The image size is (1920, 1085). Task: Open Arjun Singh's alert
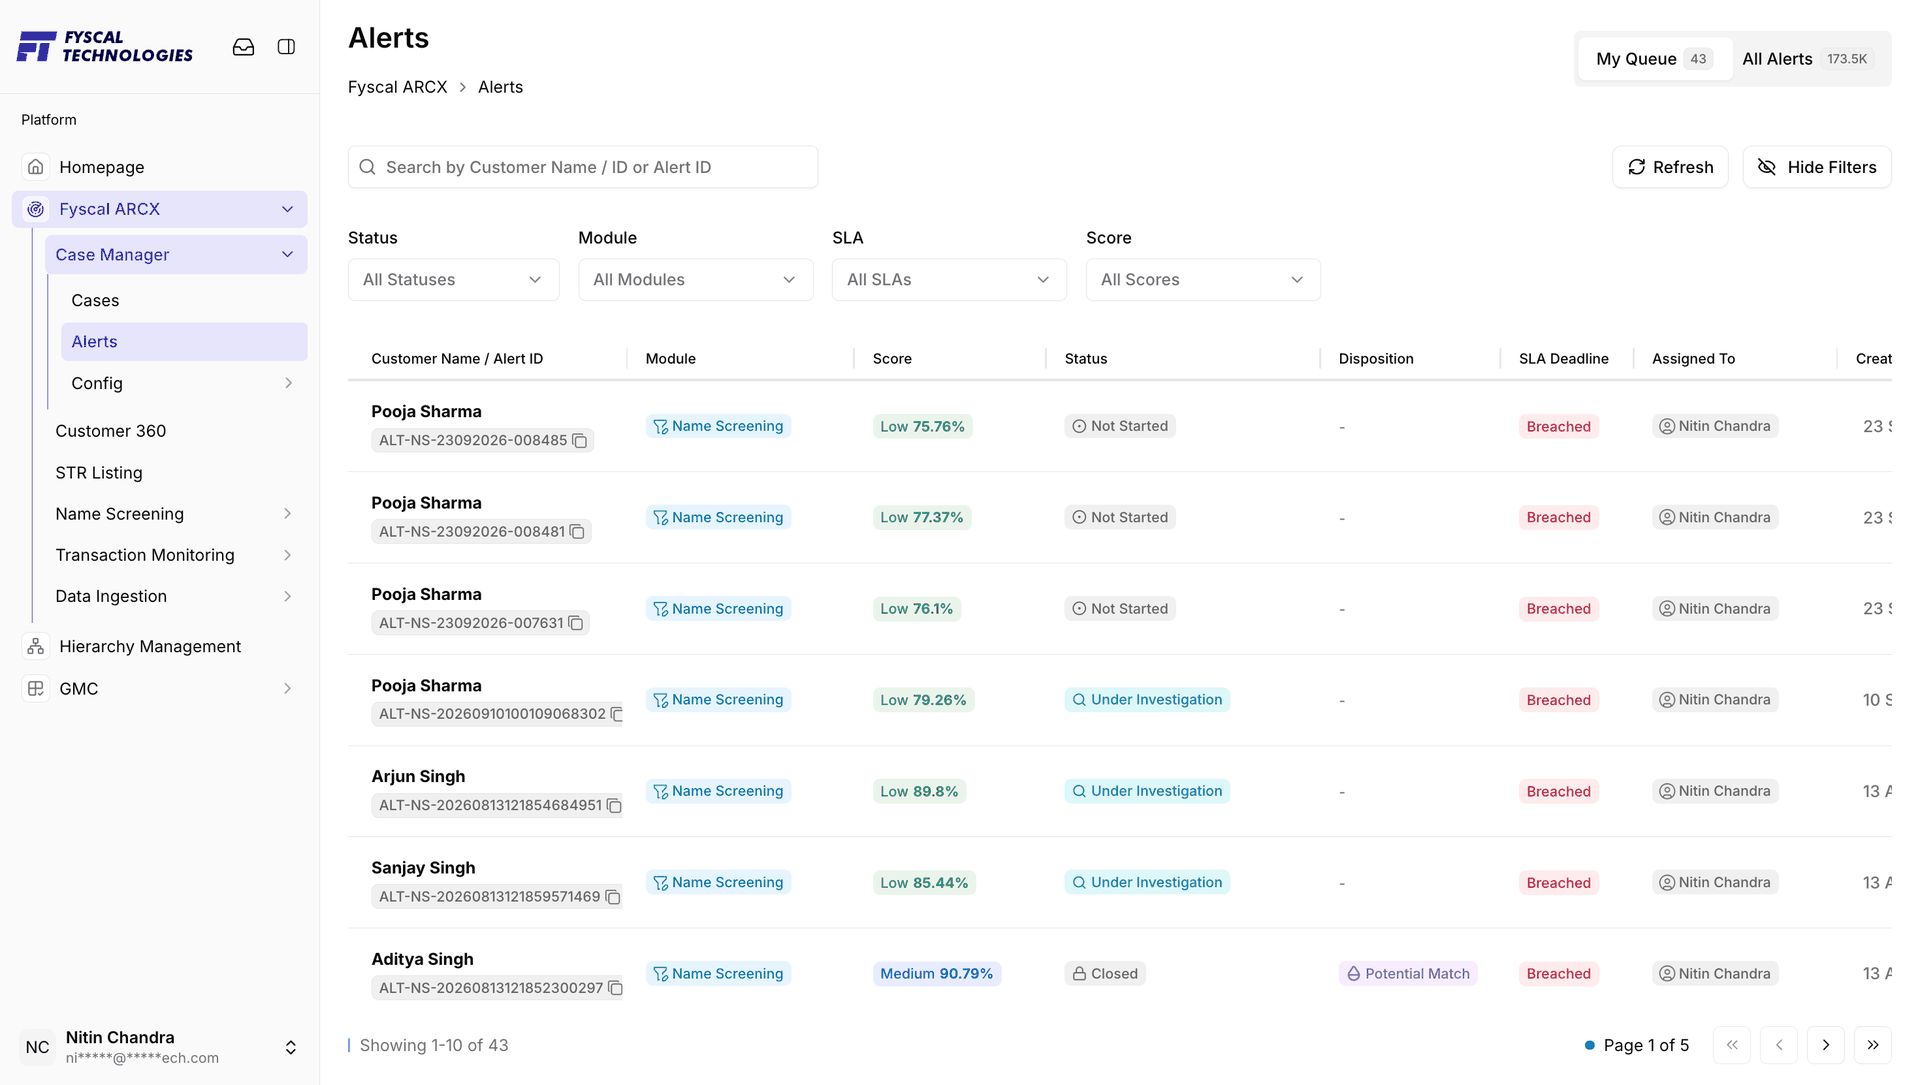click(x=418, y=777)
